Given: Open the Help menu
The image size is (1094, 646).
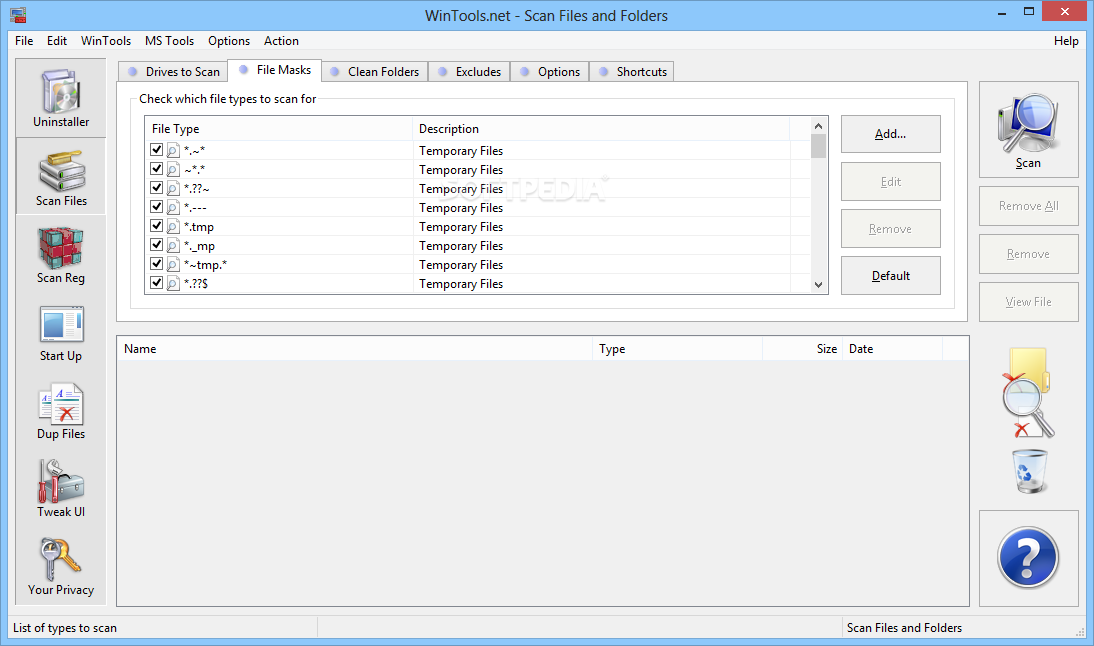Looking at the screenshot, I should (1066, 41).
